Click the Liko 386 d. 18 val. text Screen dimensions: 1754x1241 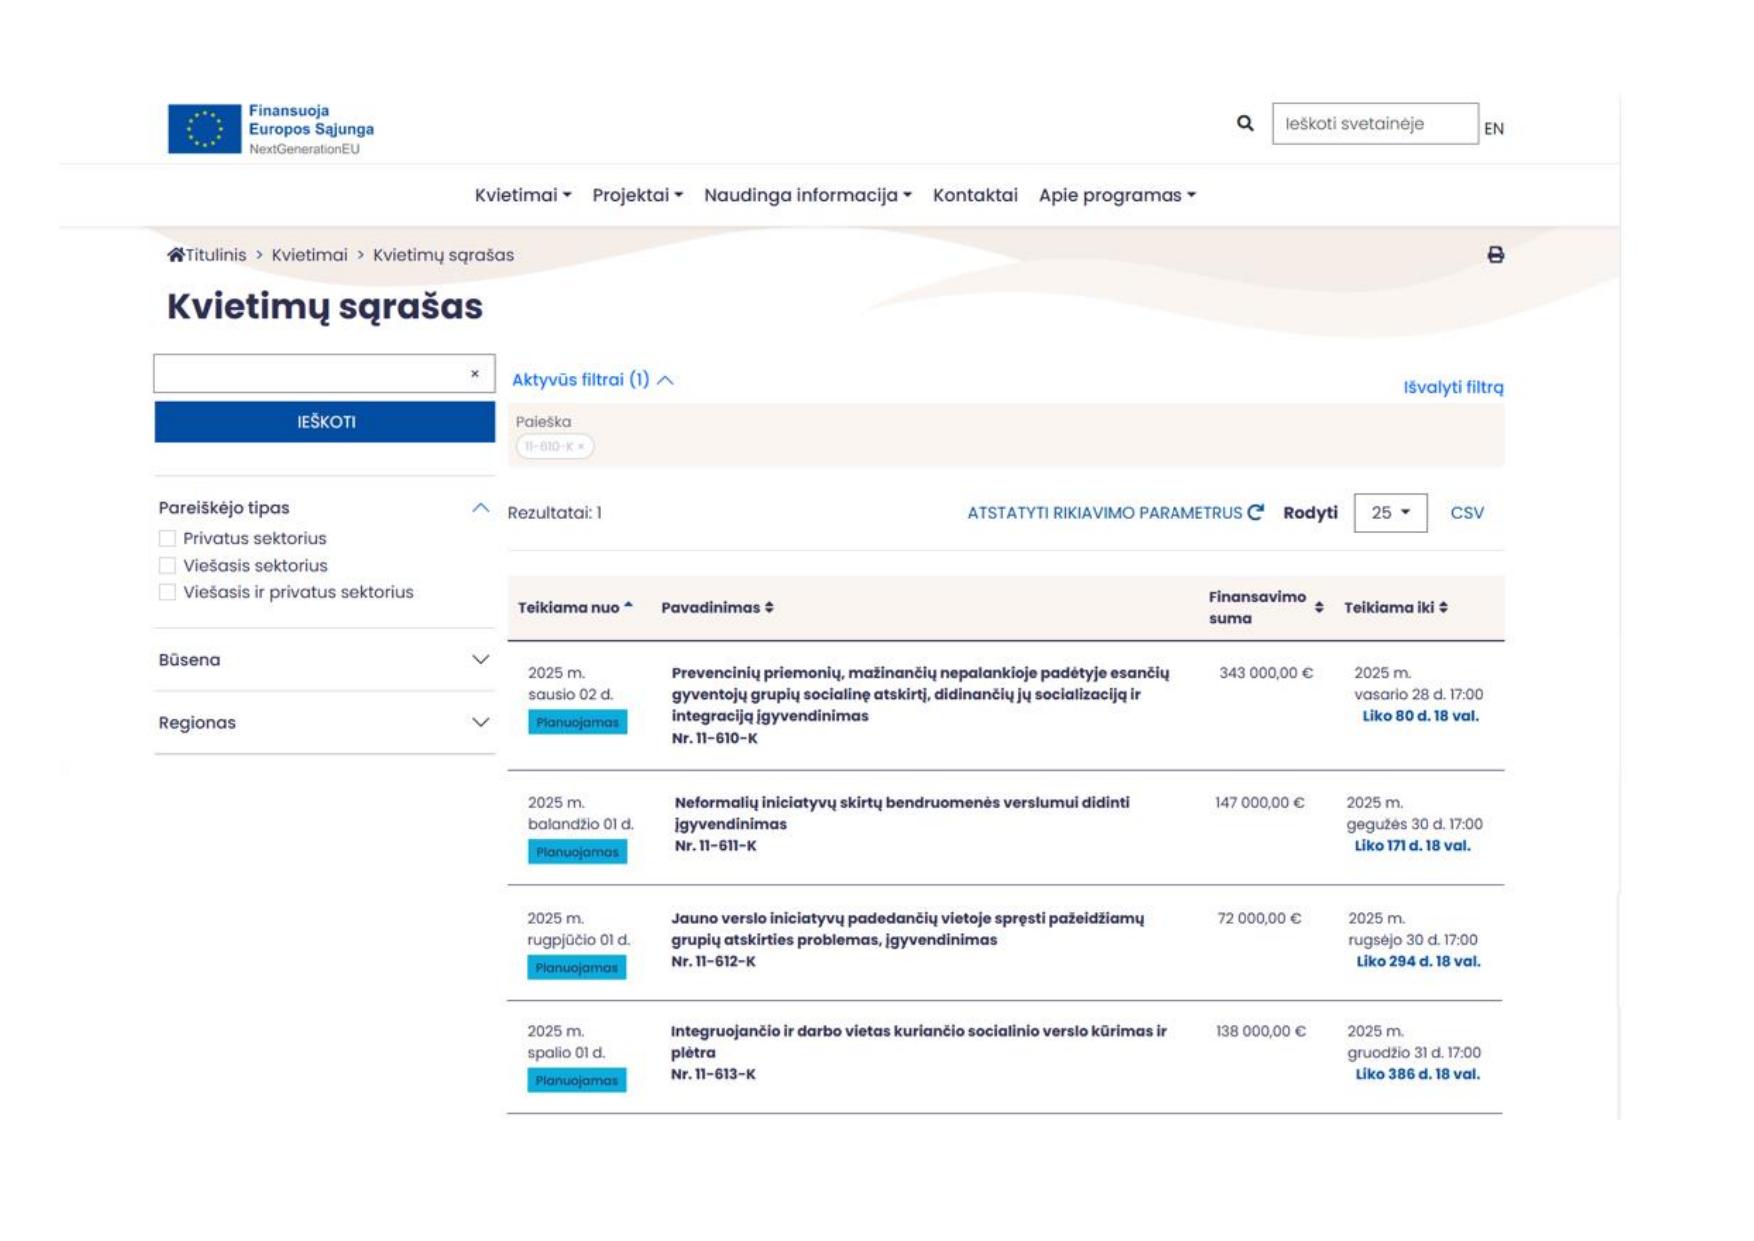point(1417,1075)
